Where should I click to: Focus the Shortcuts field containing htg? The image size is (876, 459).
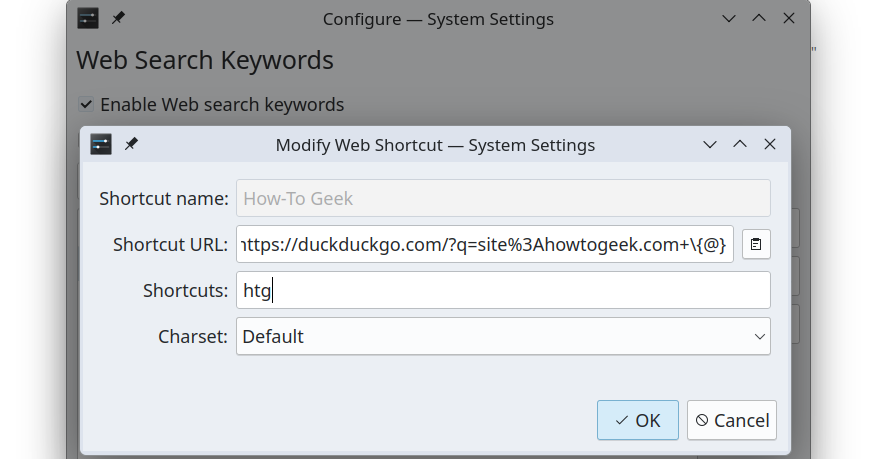point(503,291)
